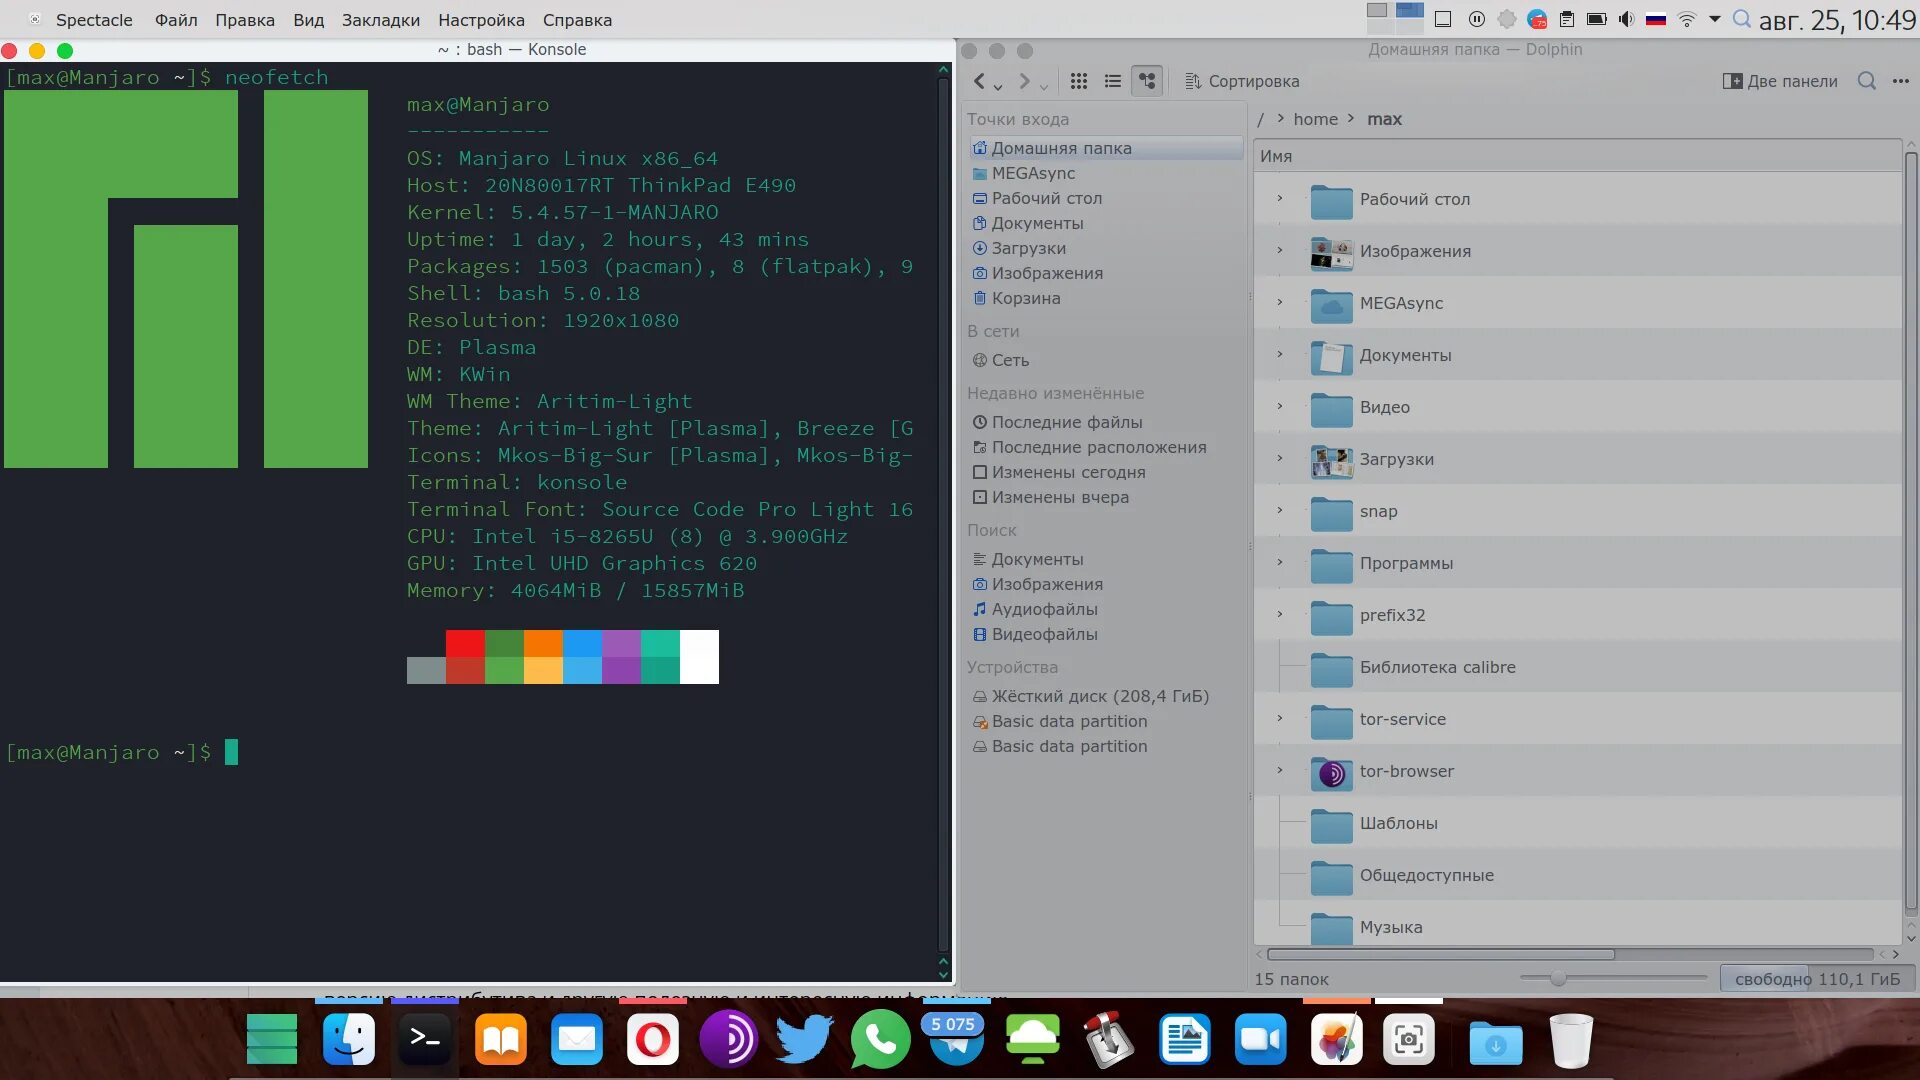This screenshot has height=1080, width=1920.
Task: Toggle the Wi-Fi network tray icon
Action: coord(1686,19)
